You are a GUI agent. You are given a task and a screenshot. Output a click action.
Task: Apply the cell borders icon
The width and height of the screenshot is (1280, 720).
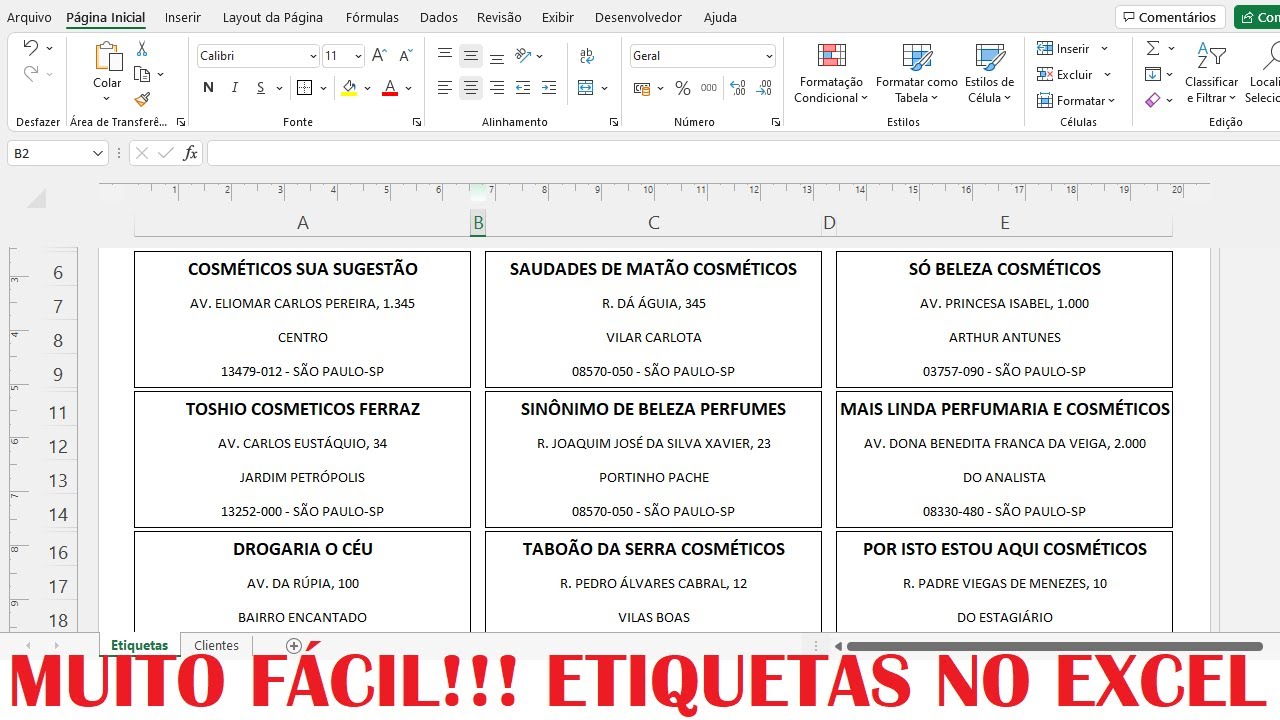305,88
